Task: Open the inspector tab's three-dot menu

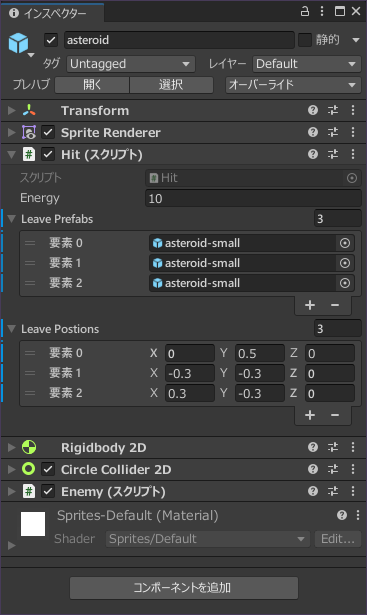Action: [322, 11]
